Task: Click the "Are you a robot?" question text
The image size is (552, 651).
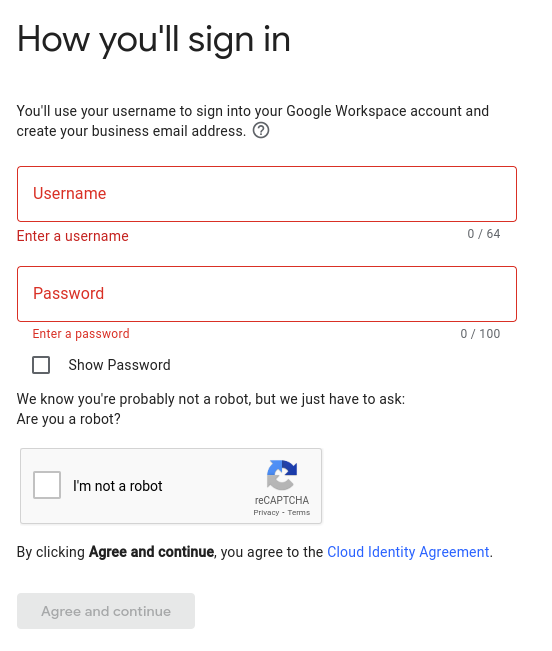Action: pyautogui.click(x=68, y=419)
